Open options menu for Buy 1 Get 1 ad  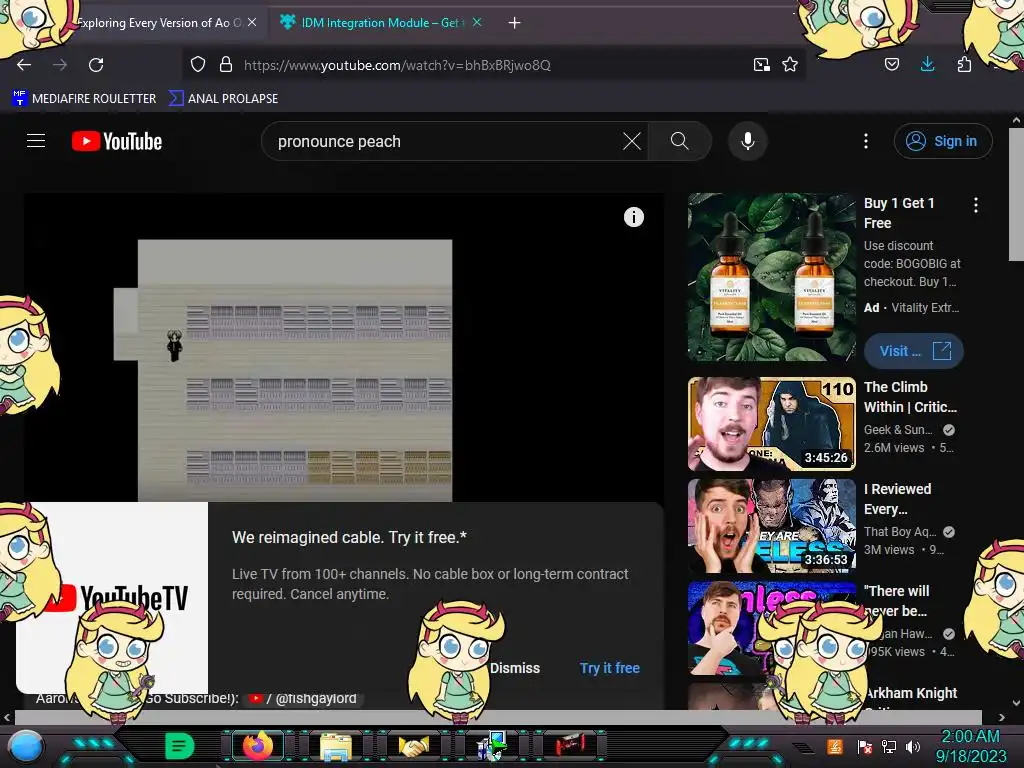click(976, 205)
